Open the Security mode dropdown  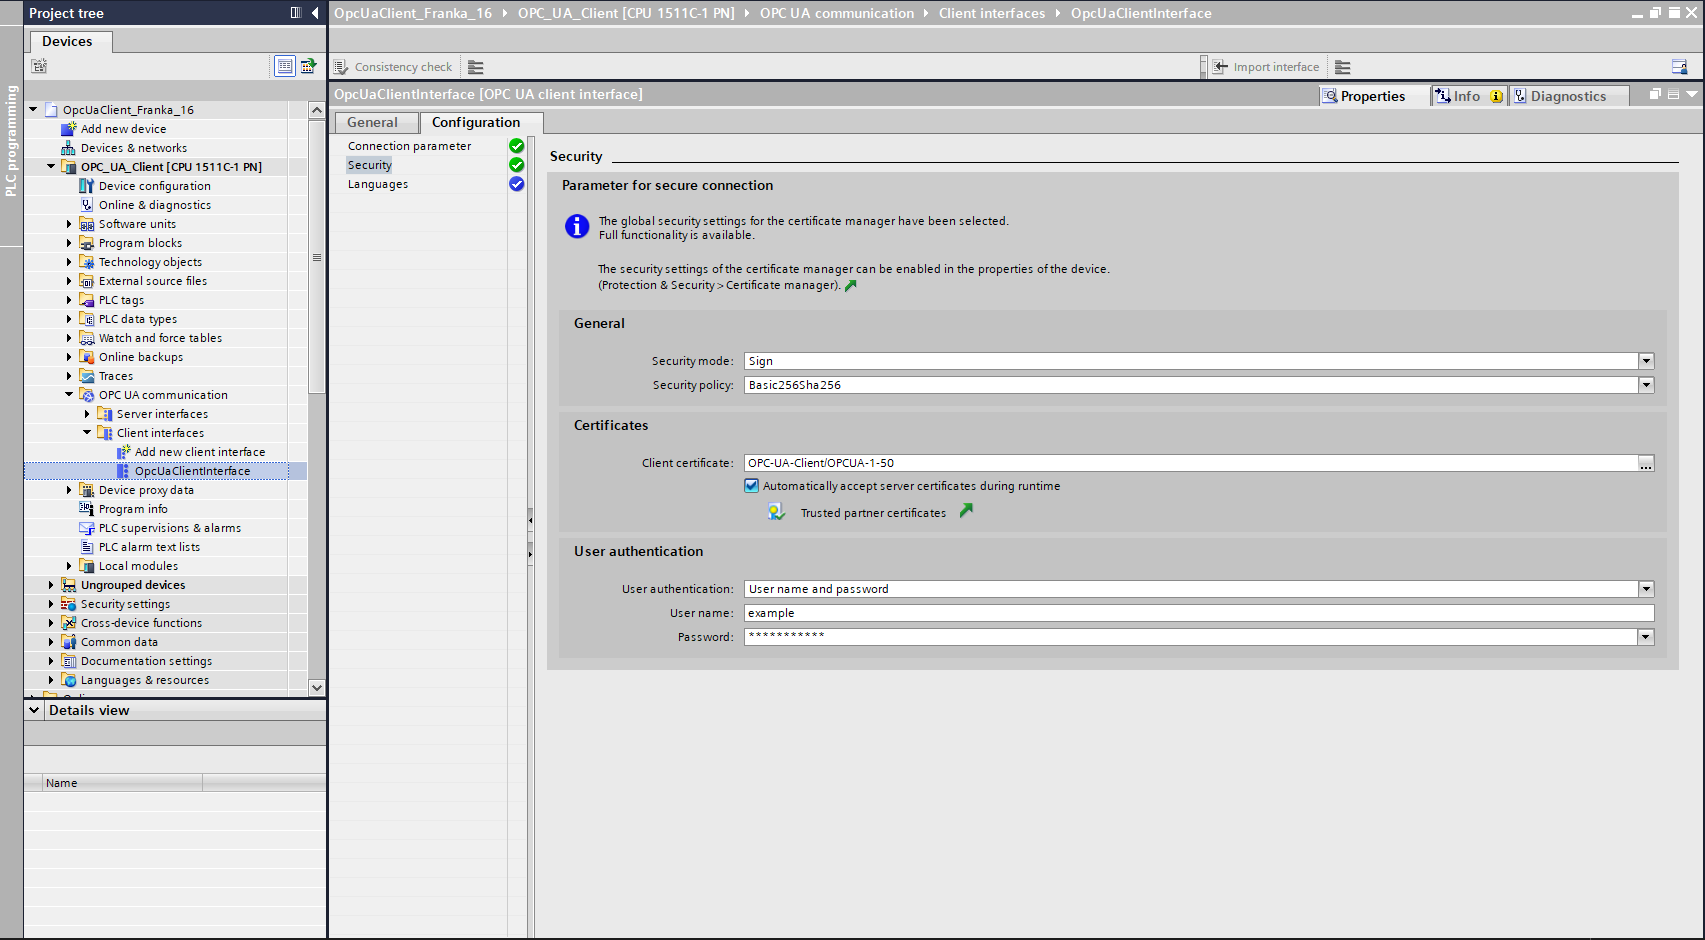pos(1645,360)
